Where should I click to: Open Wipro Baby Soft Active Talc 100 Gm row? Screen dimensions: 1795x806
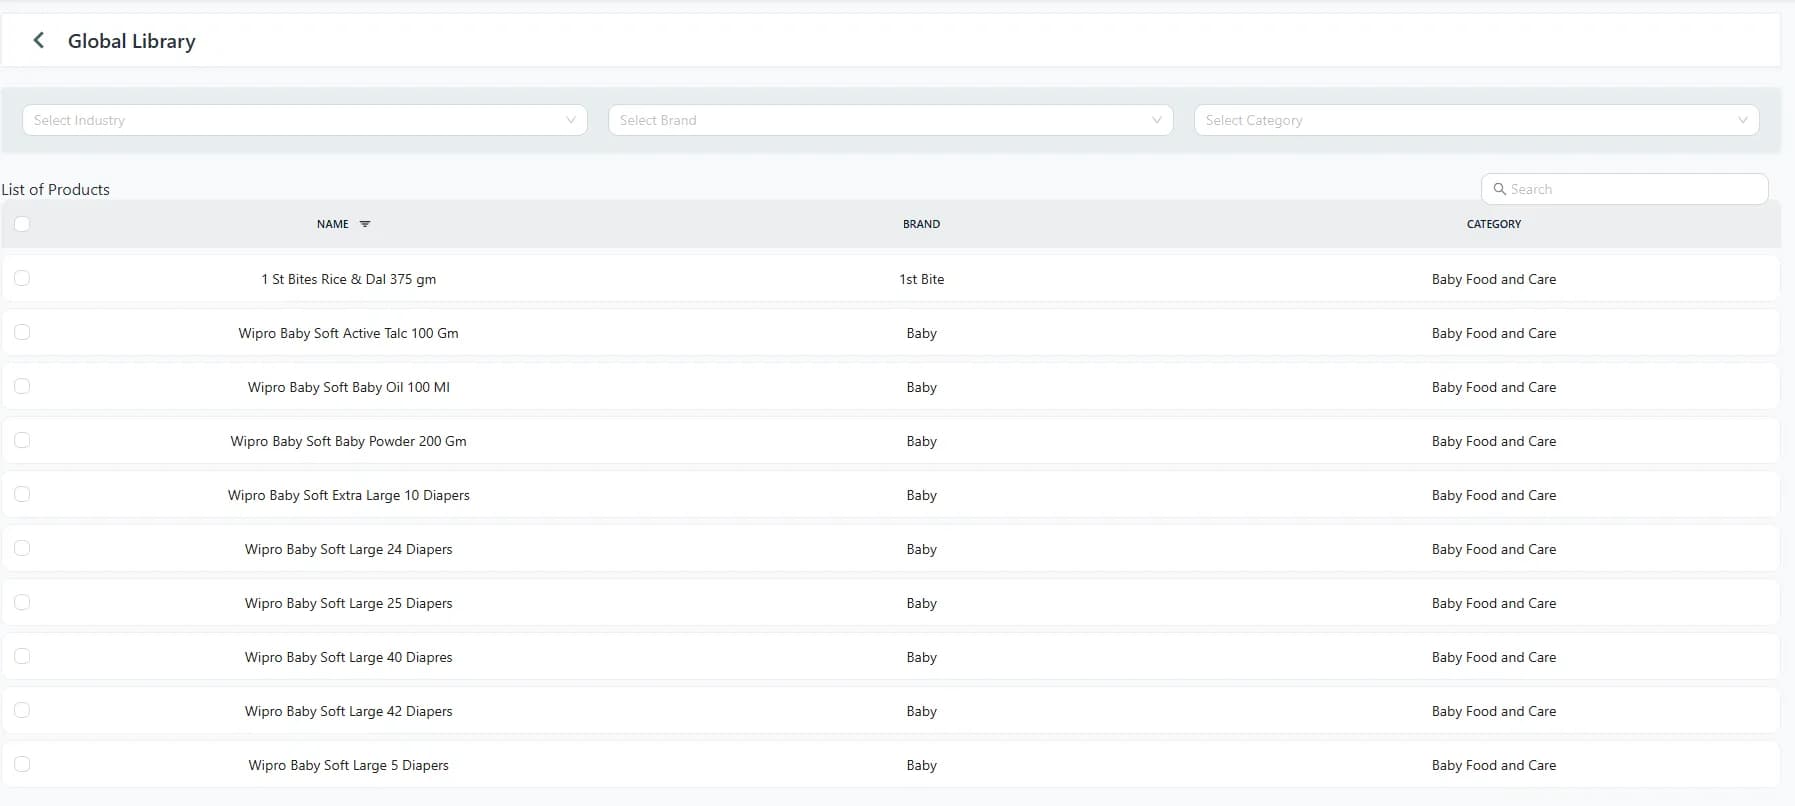click(890, 333)
